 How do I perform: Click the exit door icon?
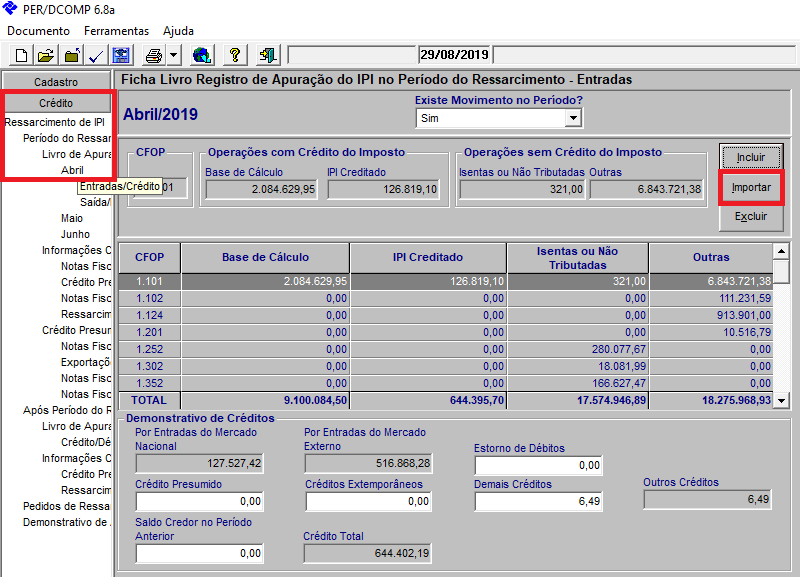pyautogui.click(x=267, y=55)
